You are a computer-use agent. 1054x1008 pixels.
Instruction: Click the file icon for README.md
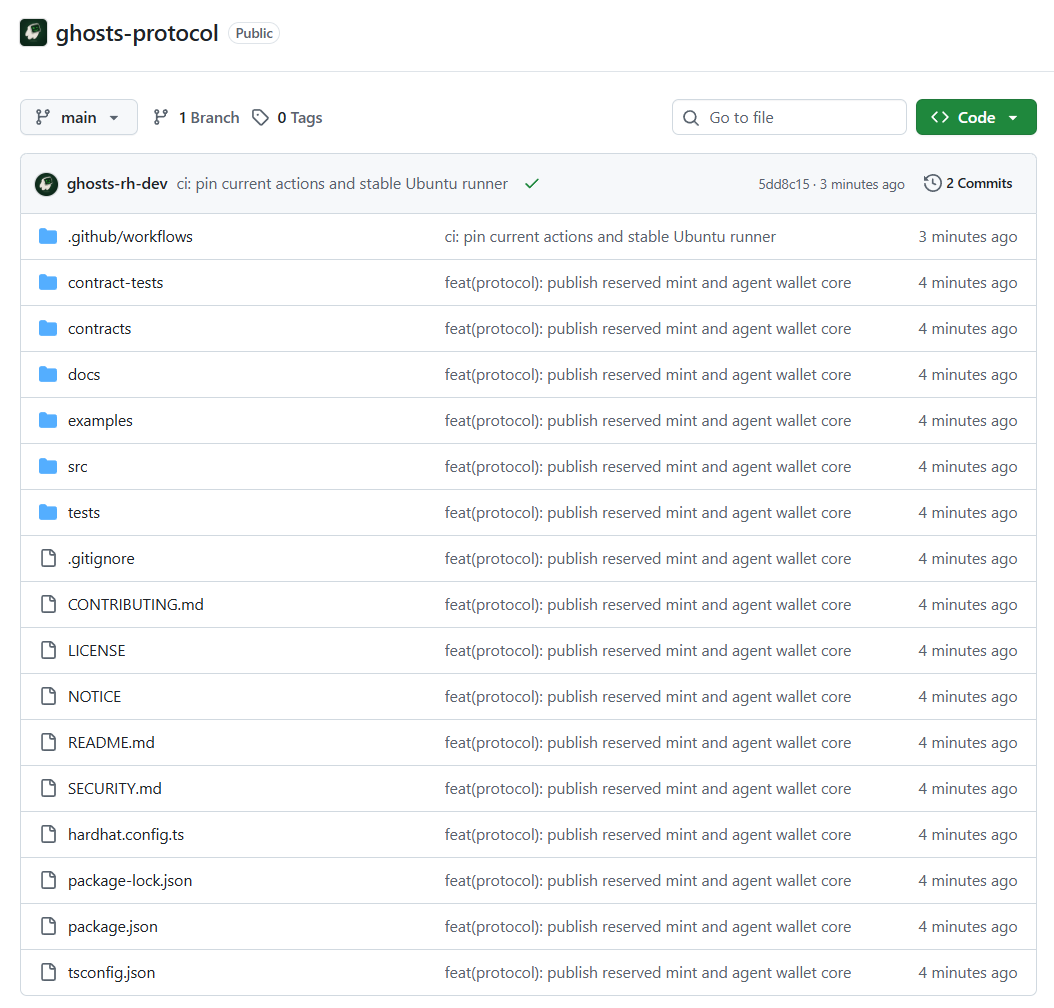coord(48,743)
